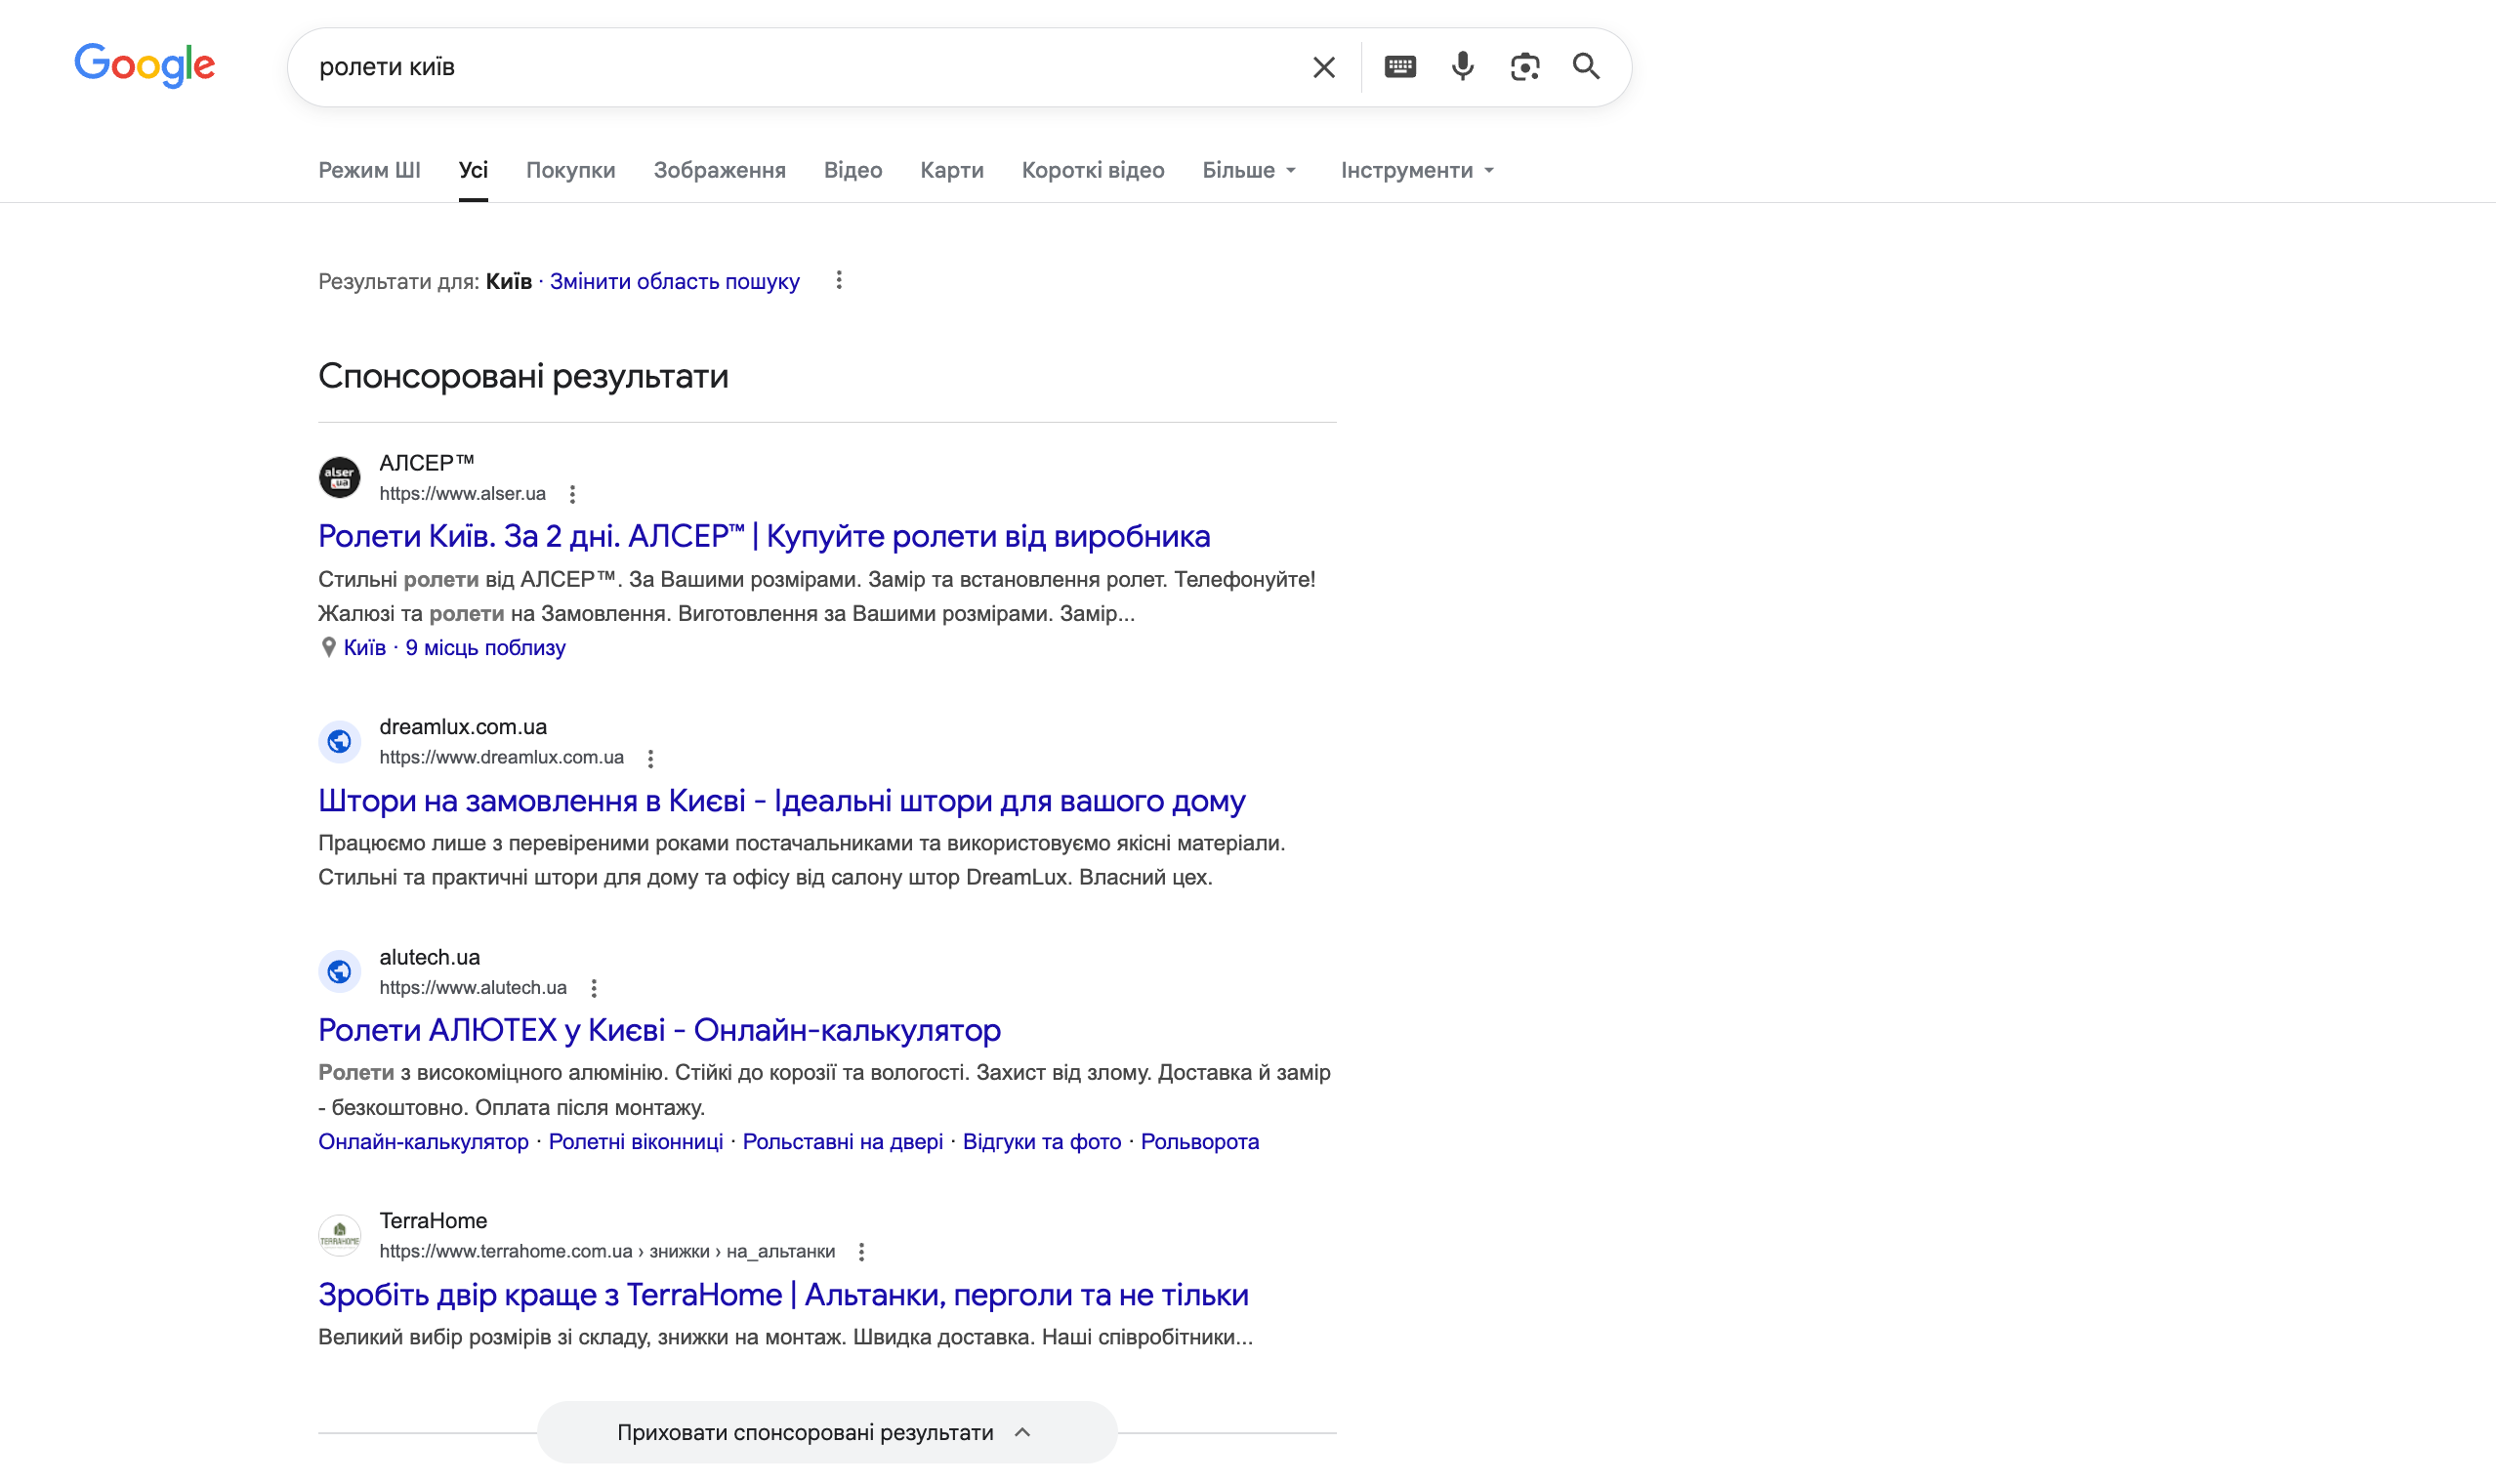Screen dimensions: 2496x1484
Task: Open Короткі відео tab
Action: (x=1092, y=170)
